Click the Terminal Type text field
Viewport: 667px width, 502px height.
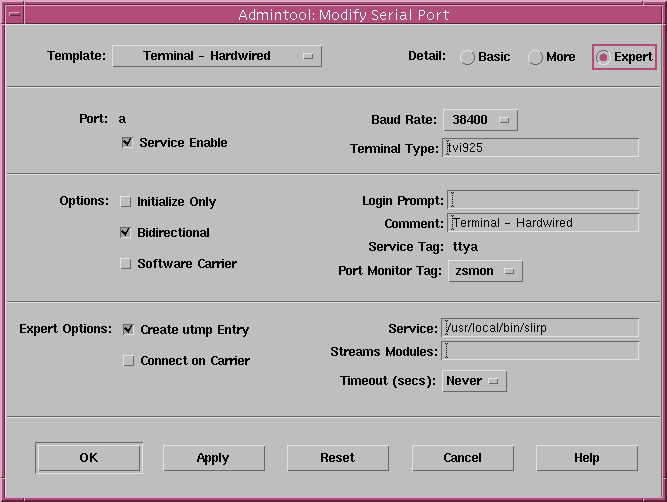pos(540,148)
